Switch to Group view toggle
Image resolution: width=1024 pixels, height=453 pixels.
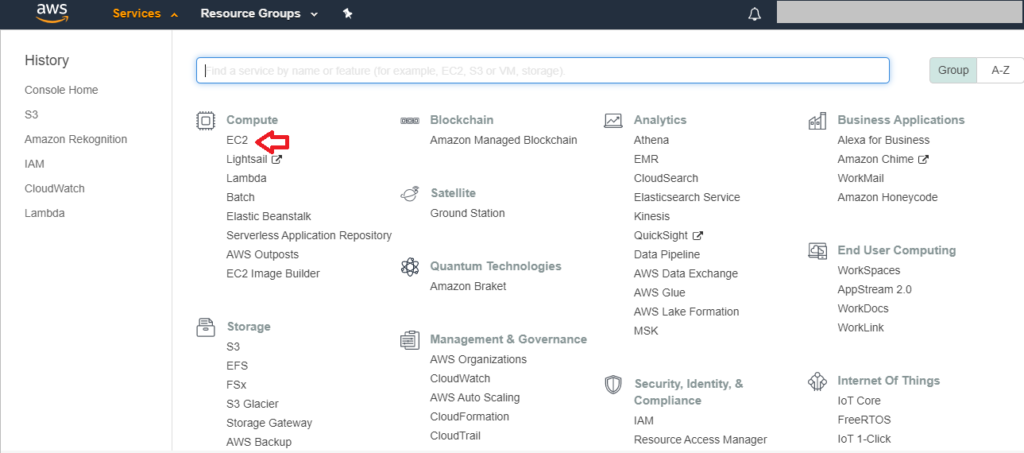tap(952, 71)
